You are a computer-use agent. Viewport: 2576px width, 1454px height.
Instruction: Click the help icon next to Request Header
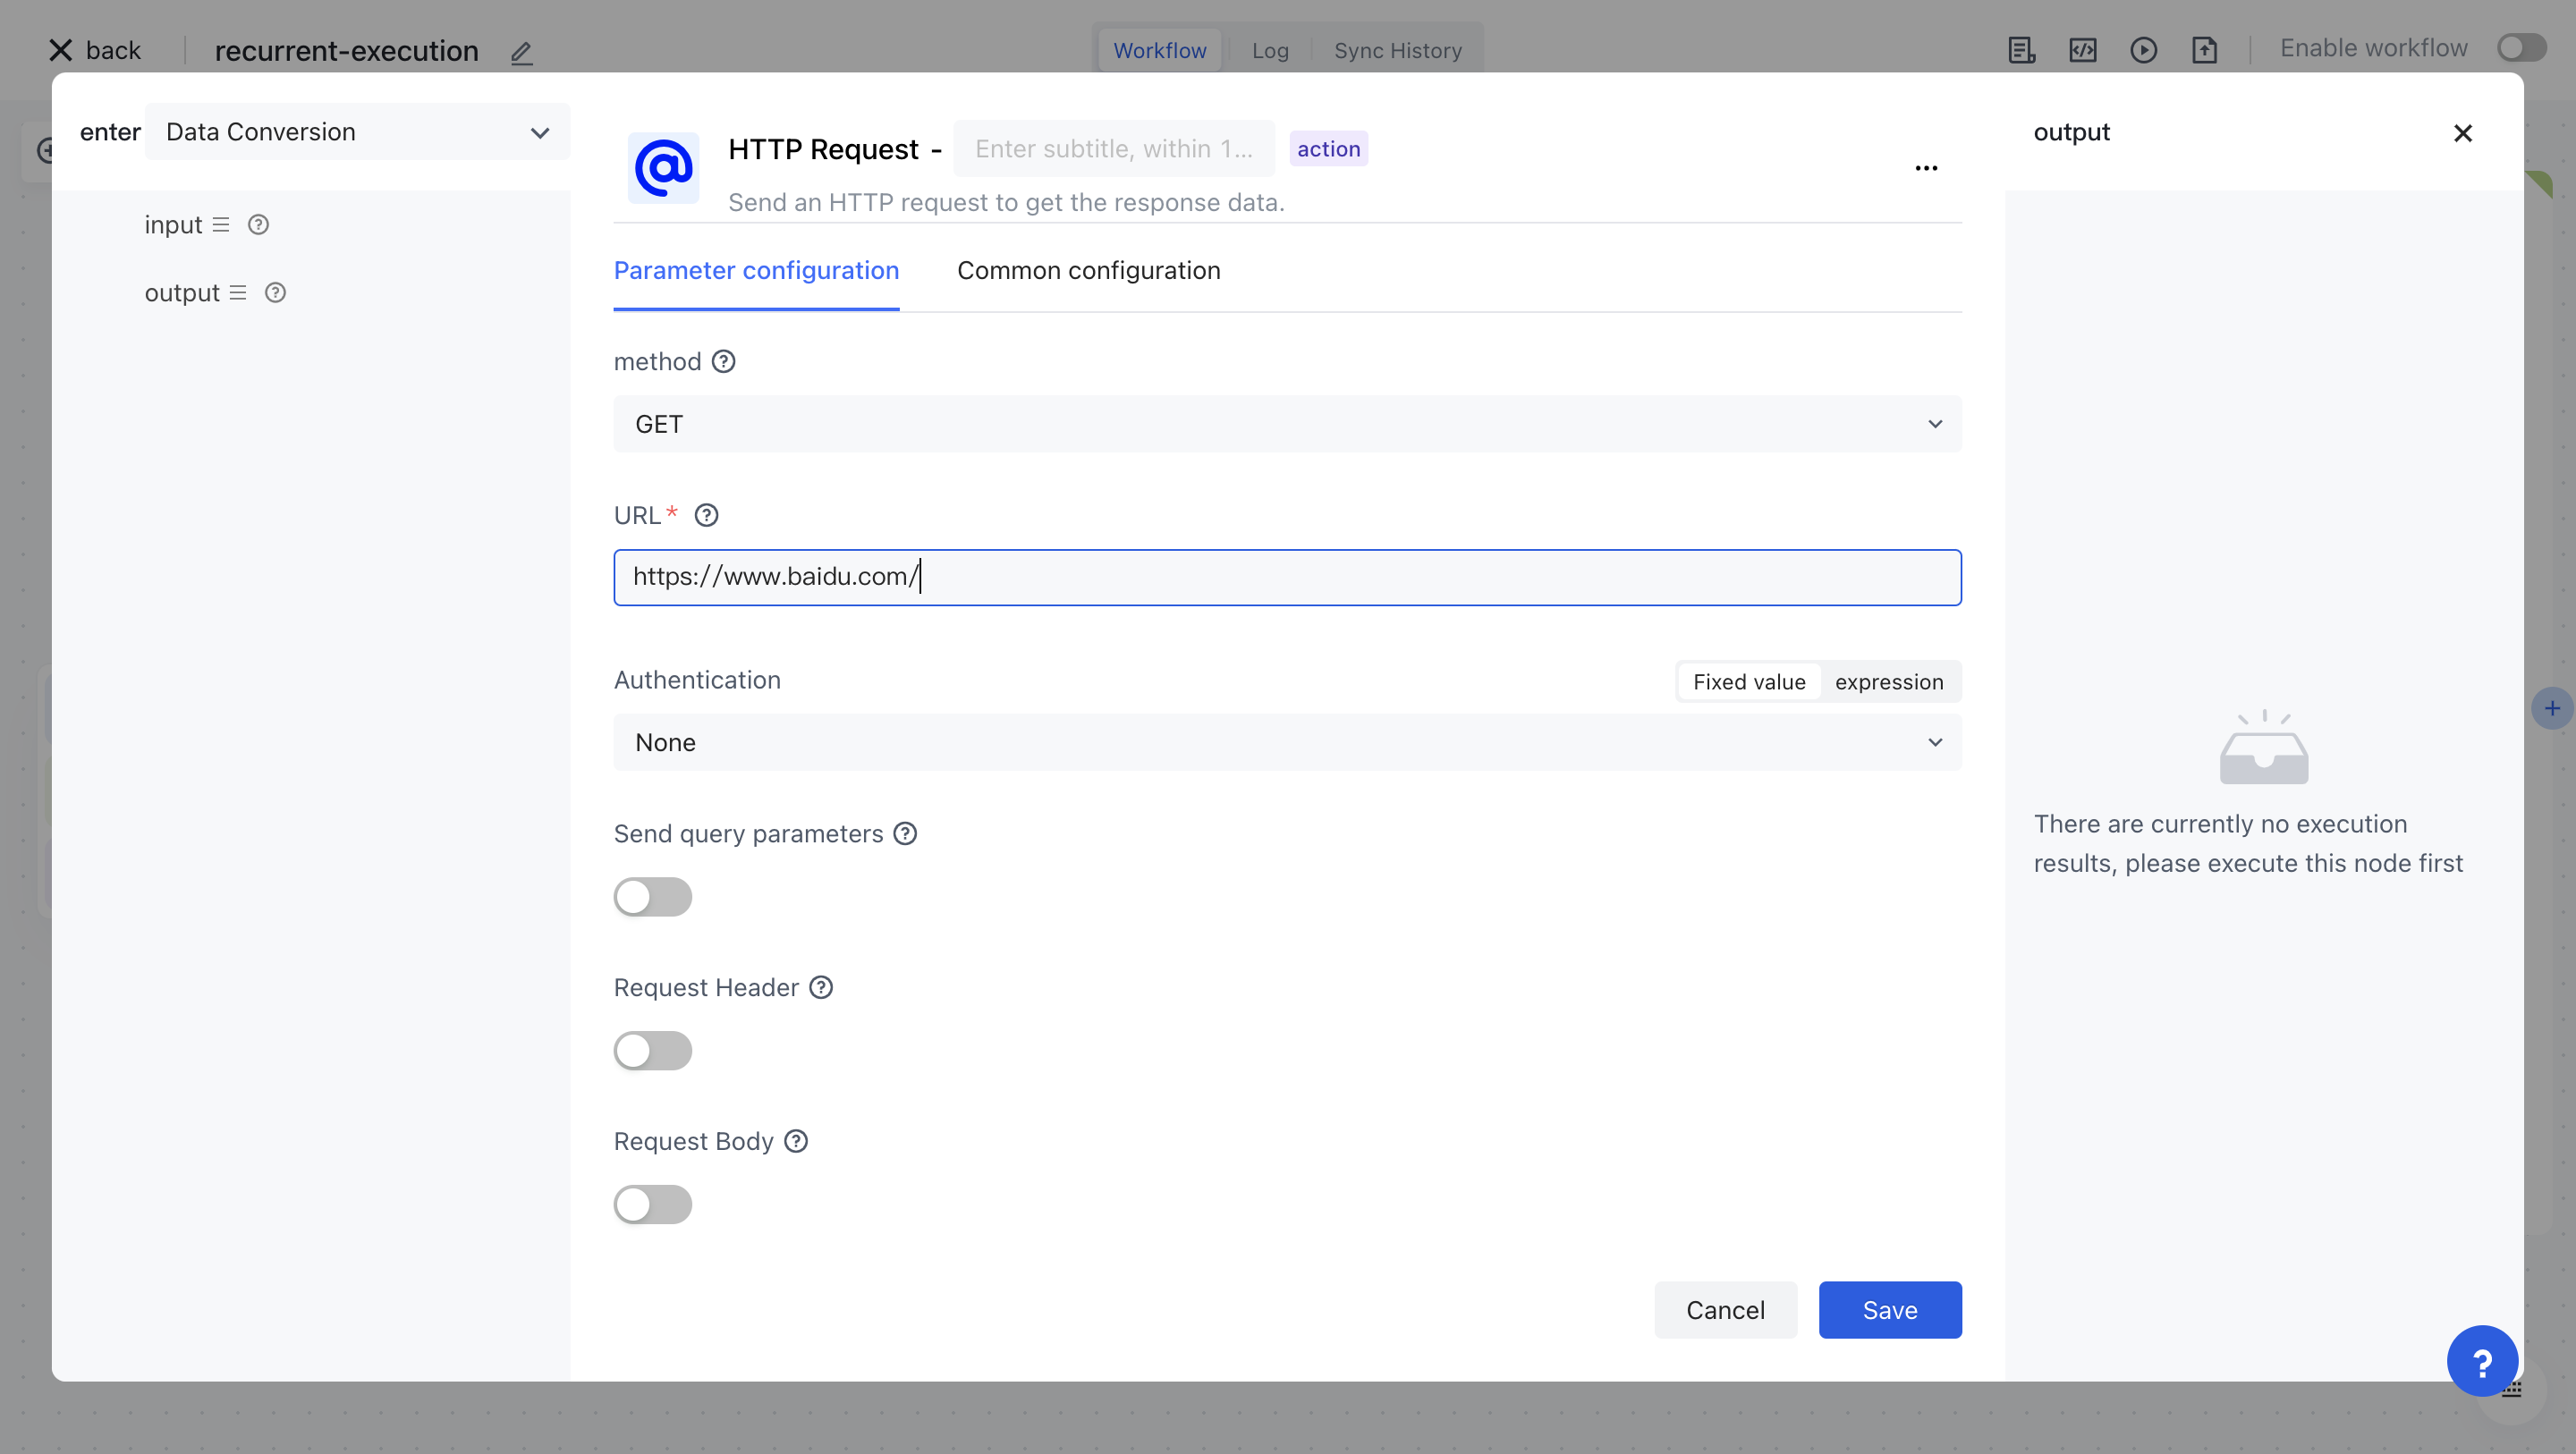[x=820, y=988]
